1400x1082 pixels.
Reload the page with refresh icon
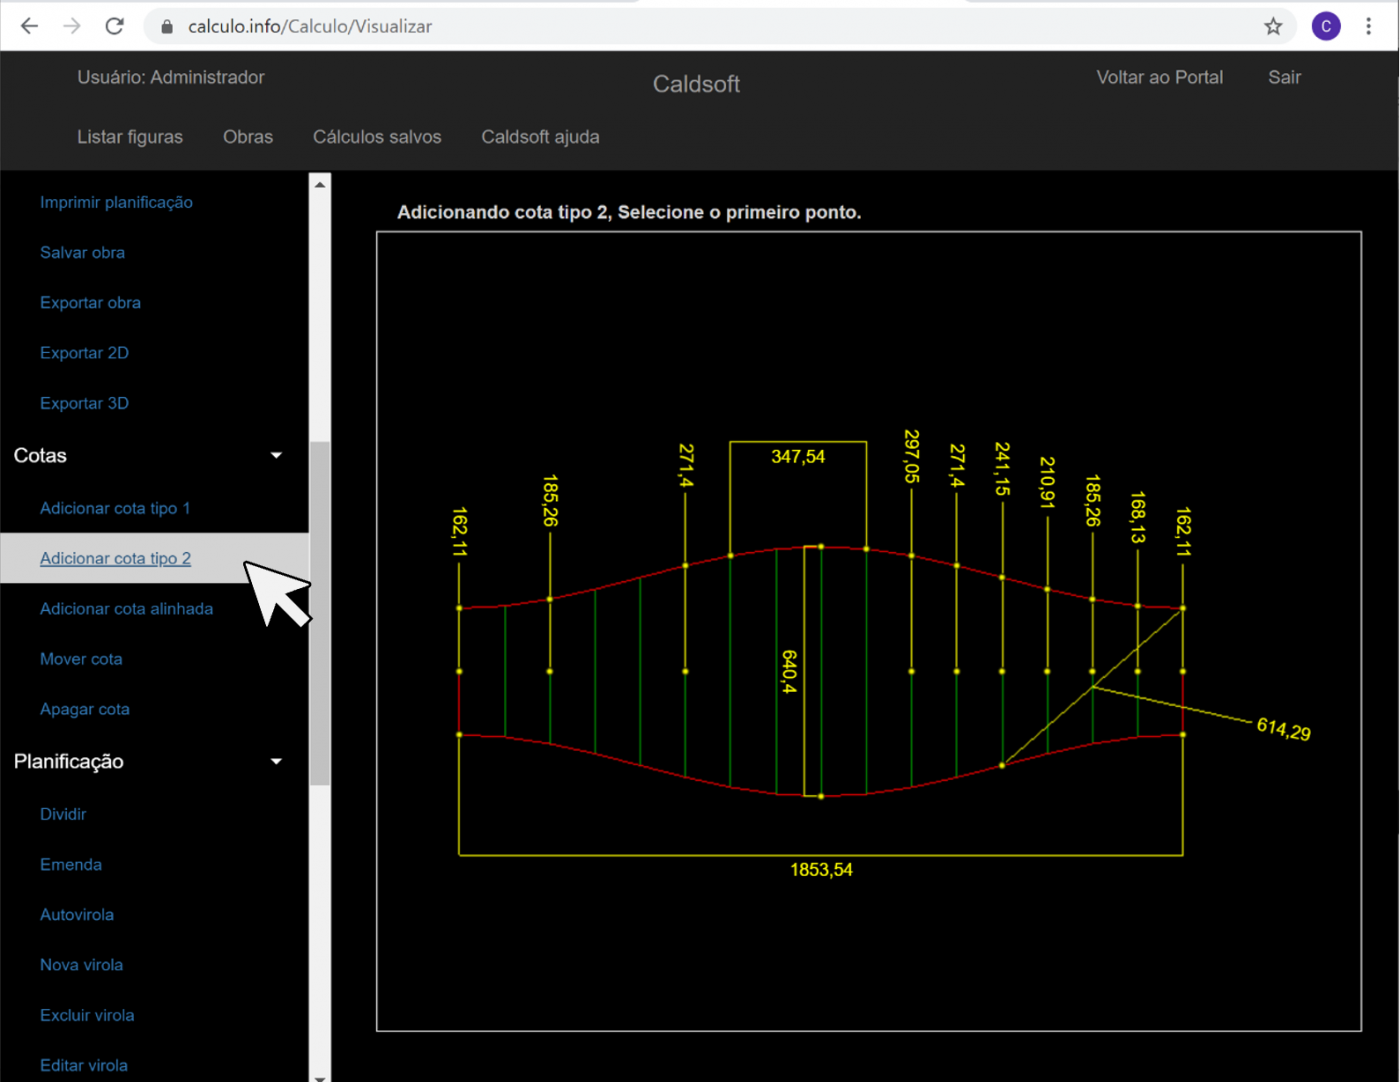[x=115, y=26]
